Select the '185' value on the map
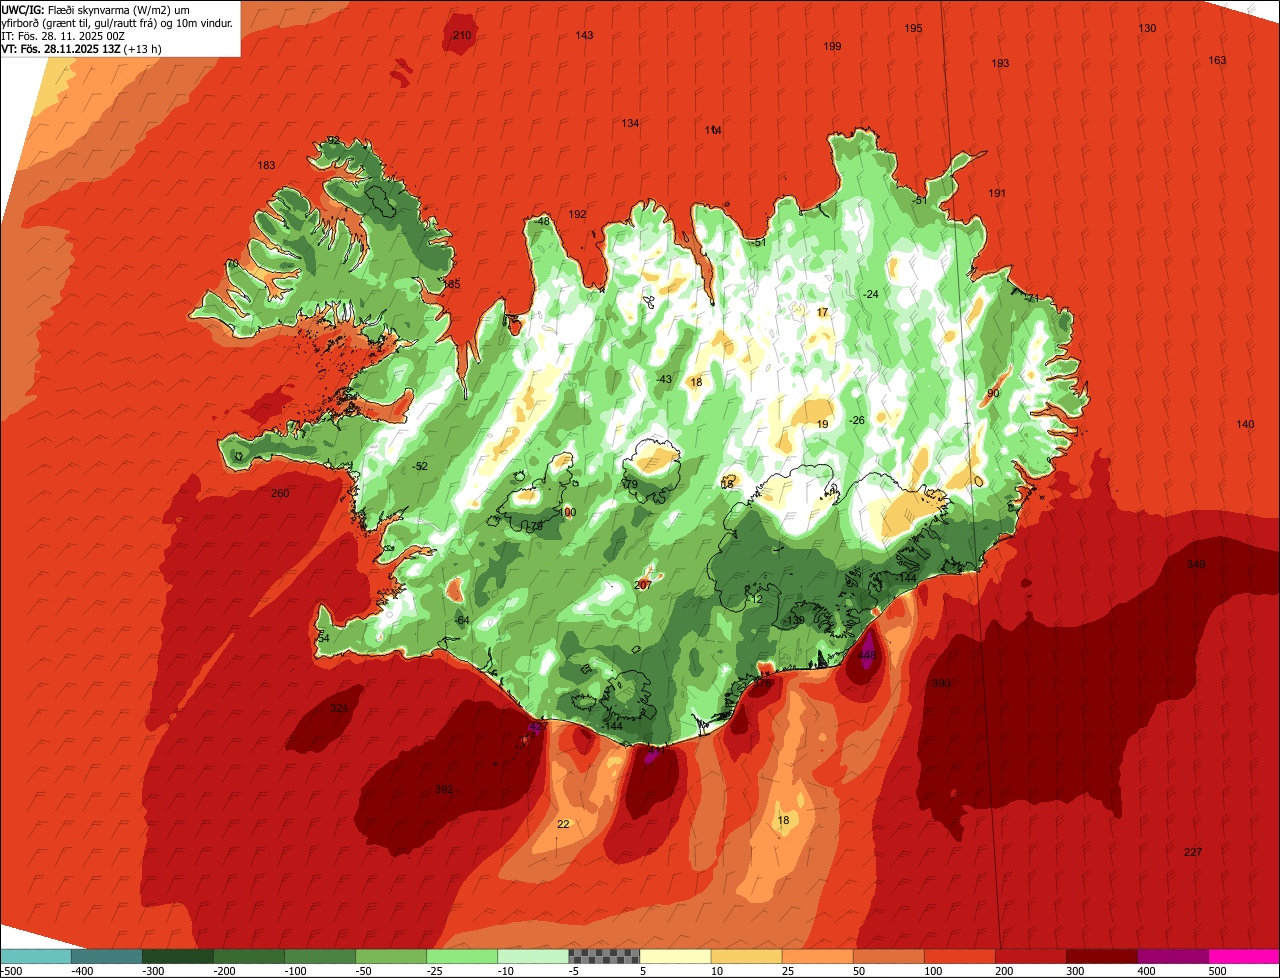Image resolution: width=1280 pixels, height=978 pixels. [x=452, y=285]
